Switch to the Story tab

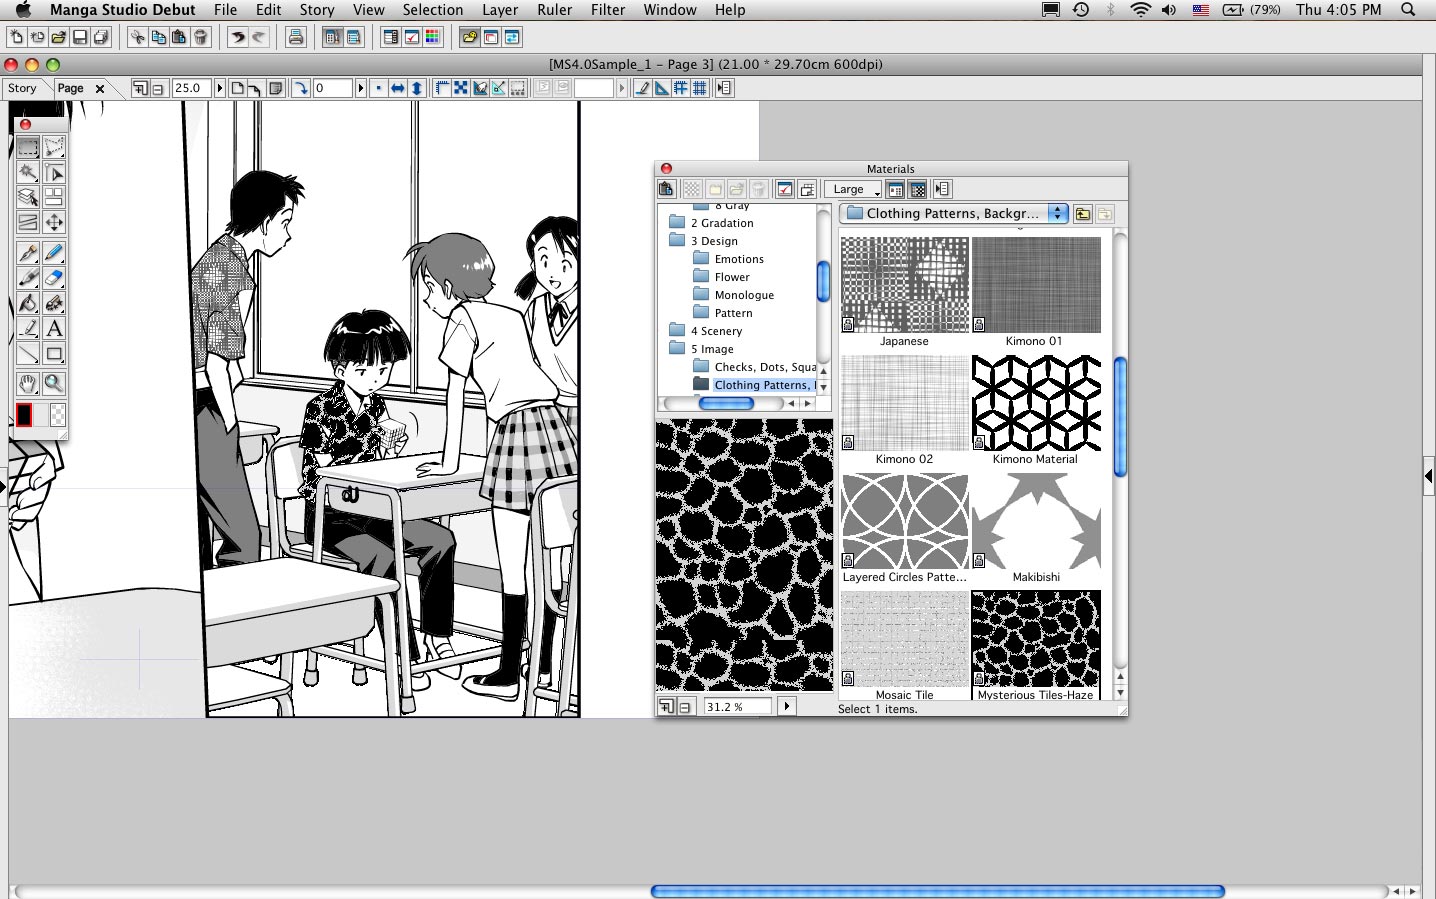coord(22,88)
